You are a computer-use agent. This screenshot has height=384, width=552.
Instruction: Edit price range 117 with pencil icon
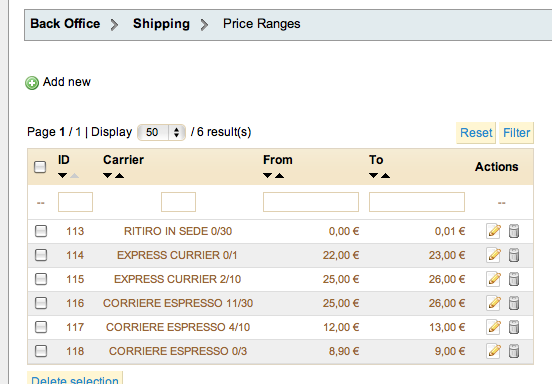pos(494,327)
